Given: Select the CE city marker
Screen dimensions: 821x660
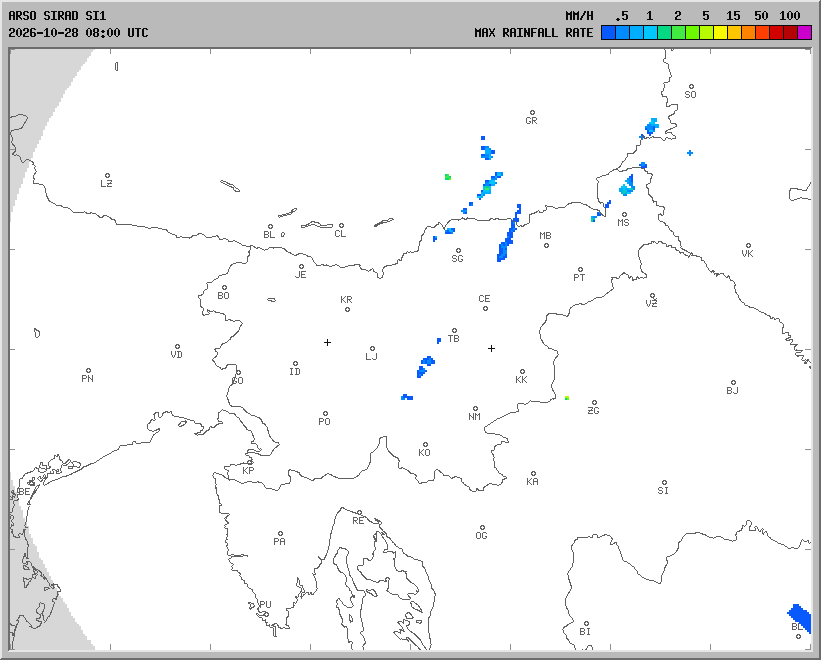Looking at the screenshot, I should tap(485, 308).
